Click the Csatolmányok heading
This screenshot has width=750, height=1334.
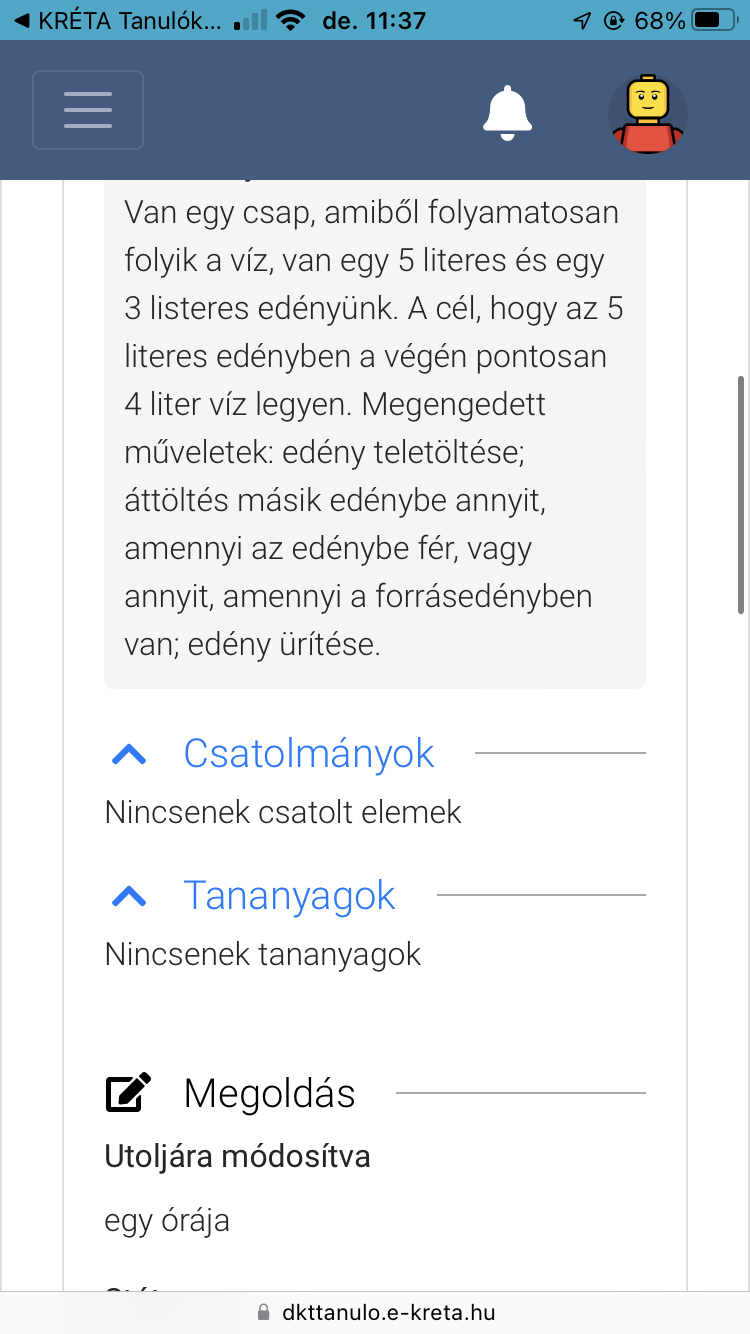[309, 754]
